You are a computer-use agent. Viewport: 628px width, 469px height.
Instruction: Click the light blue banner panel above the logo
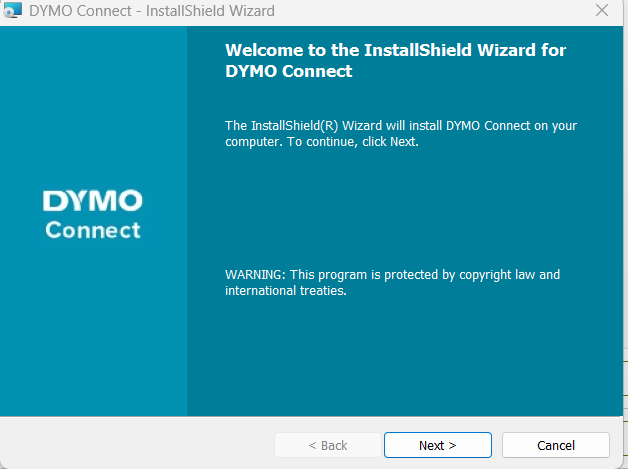click(x=93, y=104)
